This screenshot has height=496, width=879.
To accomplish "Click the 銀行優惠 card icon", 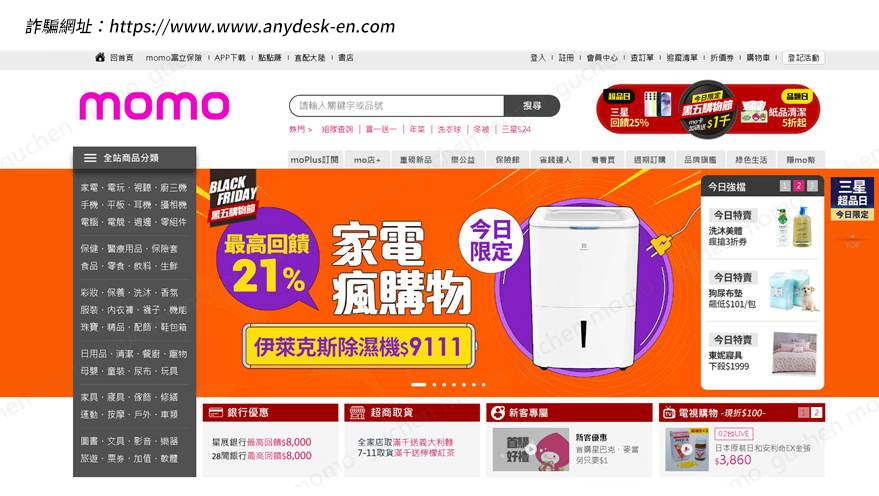I will (216, 412).
